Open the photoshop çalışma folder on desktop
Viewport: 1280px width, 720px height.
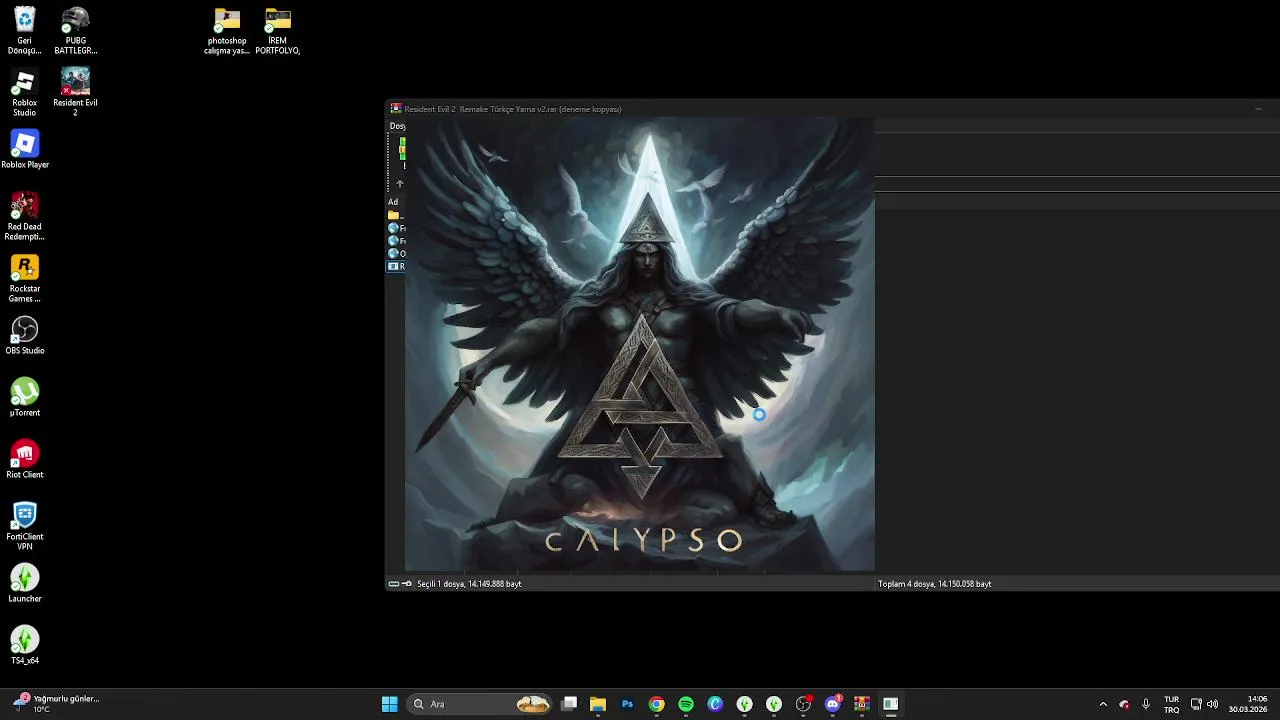(227, 31)
